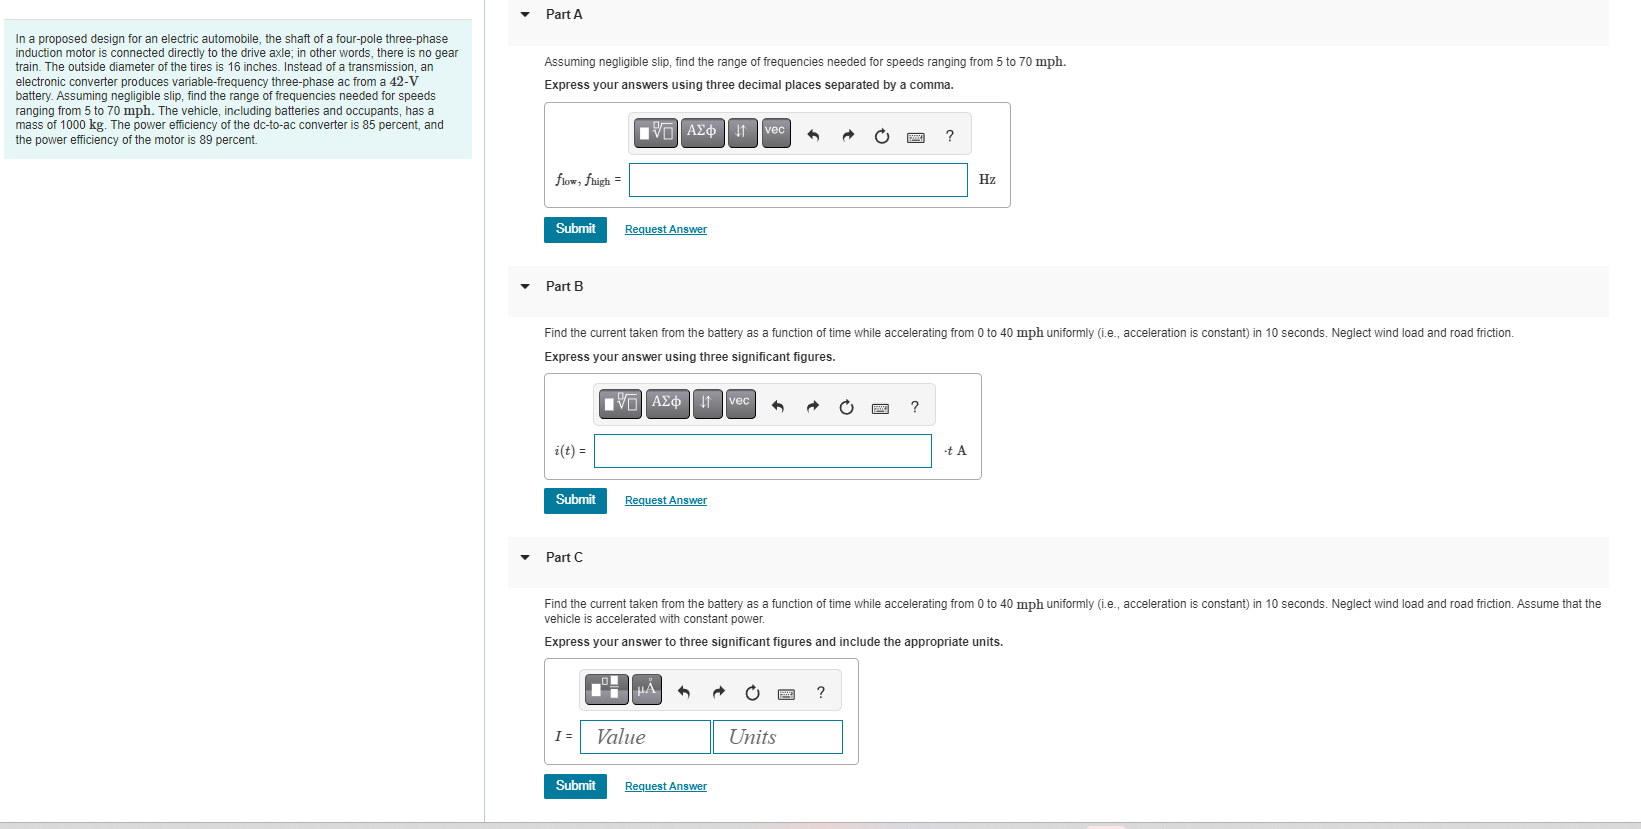
Task: Focus the f low, f high frequency input
Action: (x=798, y=180)
